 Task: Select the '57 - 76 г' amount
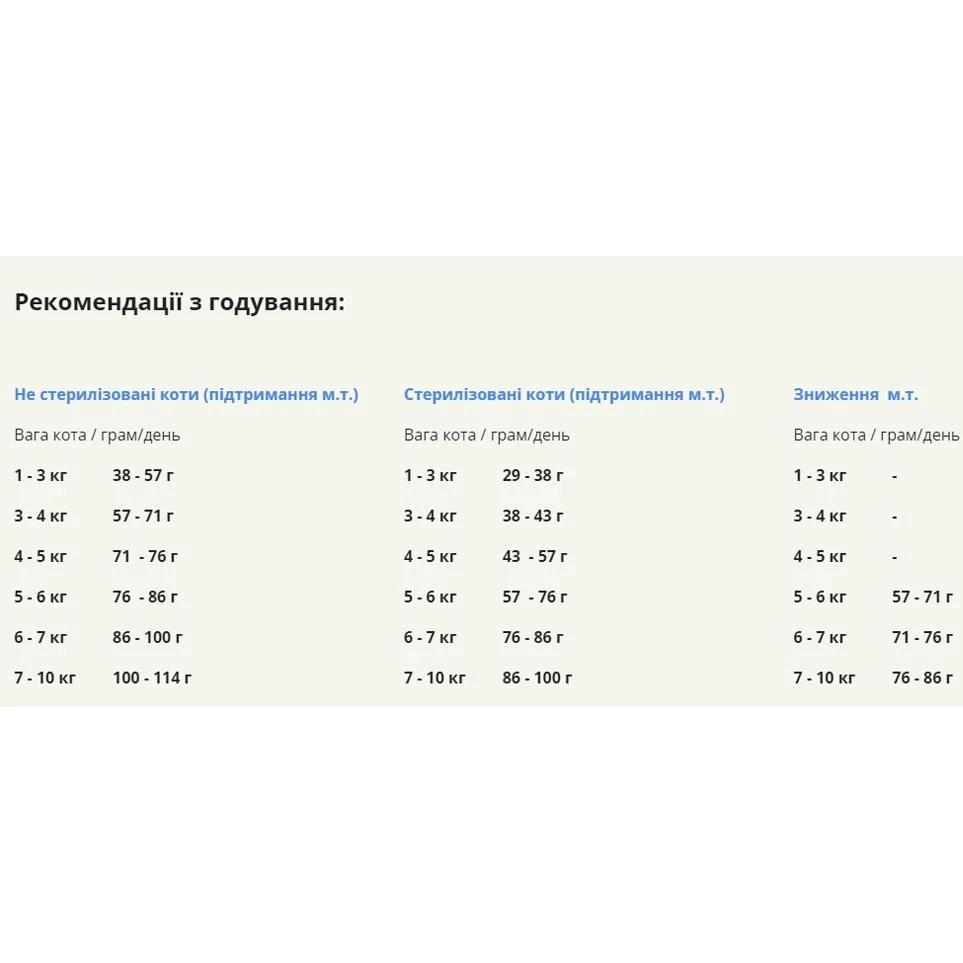click(535, 597)
